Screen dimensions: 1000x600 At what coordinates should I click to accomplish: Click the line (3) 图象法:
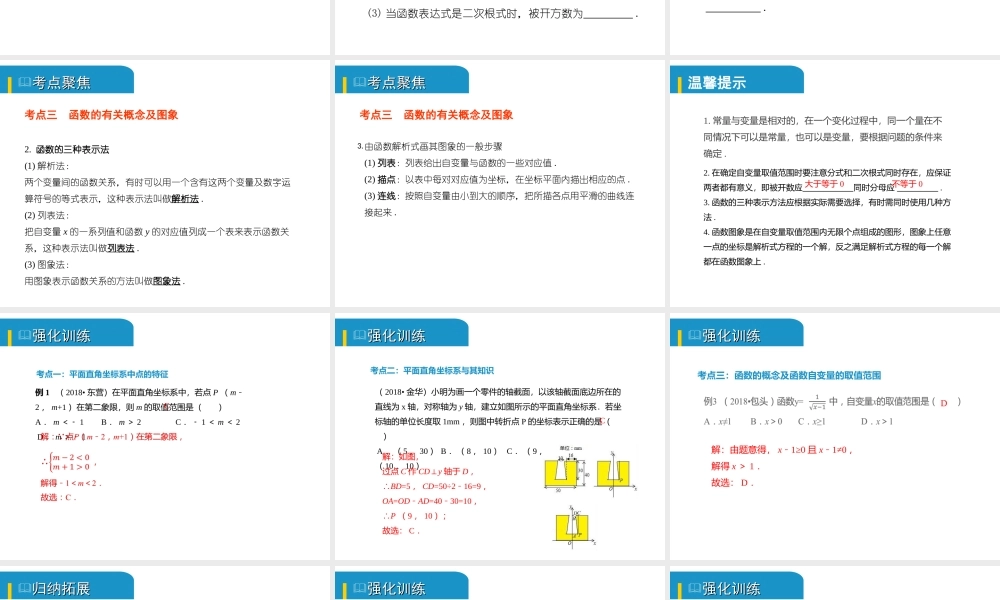(x=47, y=265)
